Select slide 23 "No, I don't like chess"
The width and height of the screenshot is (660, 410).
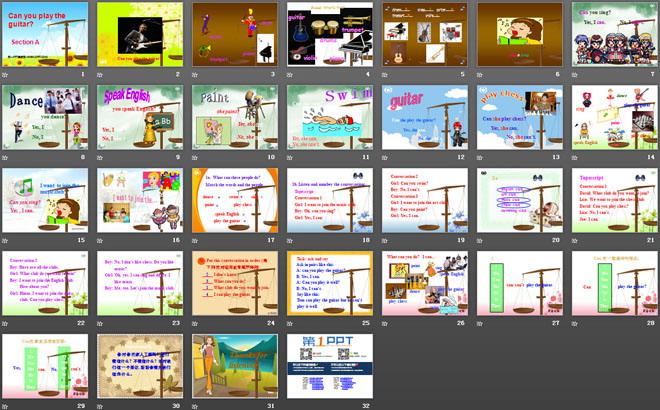tap(140, 283)
